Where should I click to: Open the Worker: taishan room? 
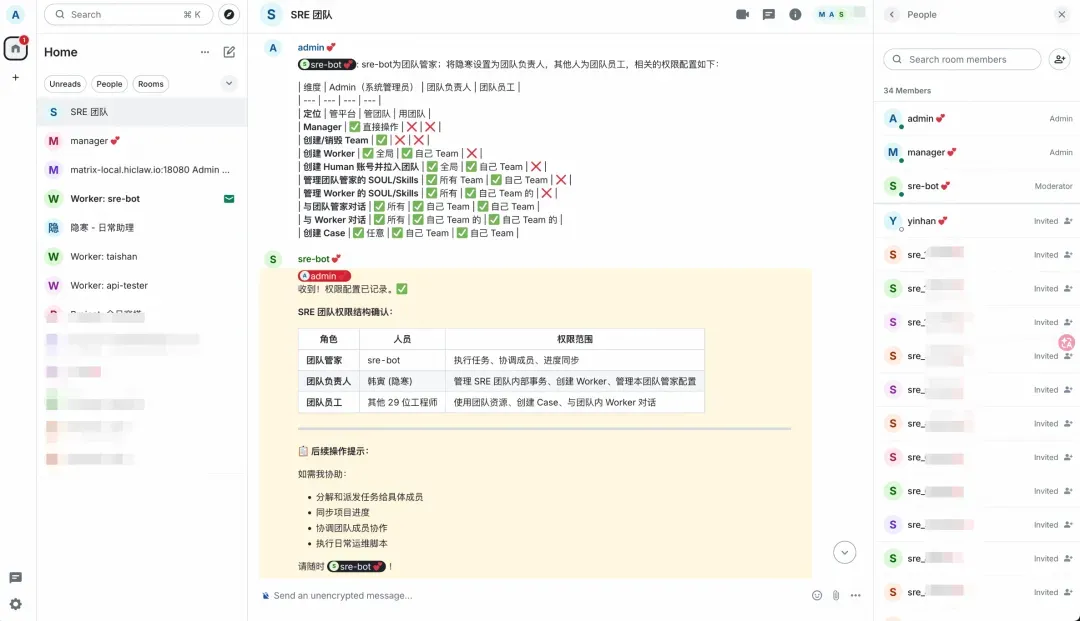pos(142,257)
